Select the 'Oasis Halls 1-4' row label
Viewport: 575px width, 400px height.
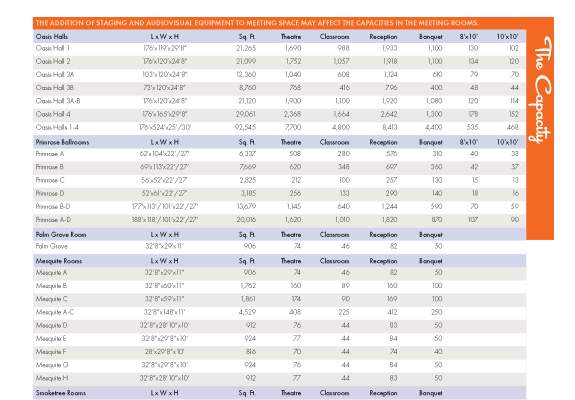[x=57, y=127]
